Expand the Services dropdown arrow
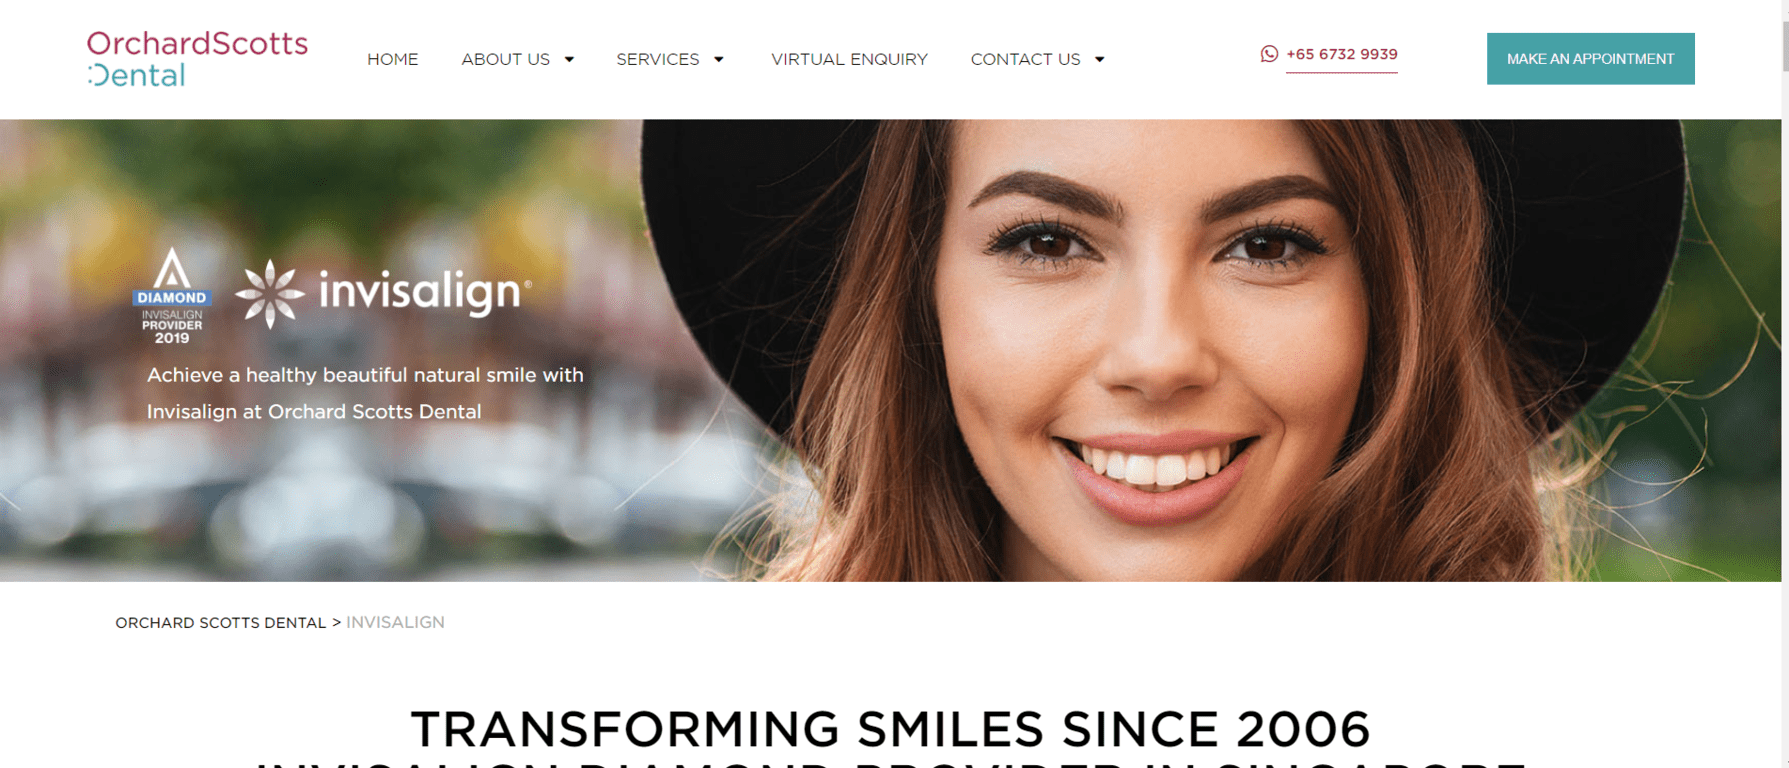The height and width of the screenshot is (768, 1789). [x=718, y=59]
